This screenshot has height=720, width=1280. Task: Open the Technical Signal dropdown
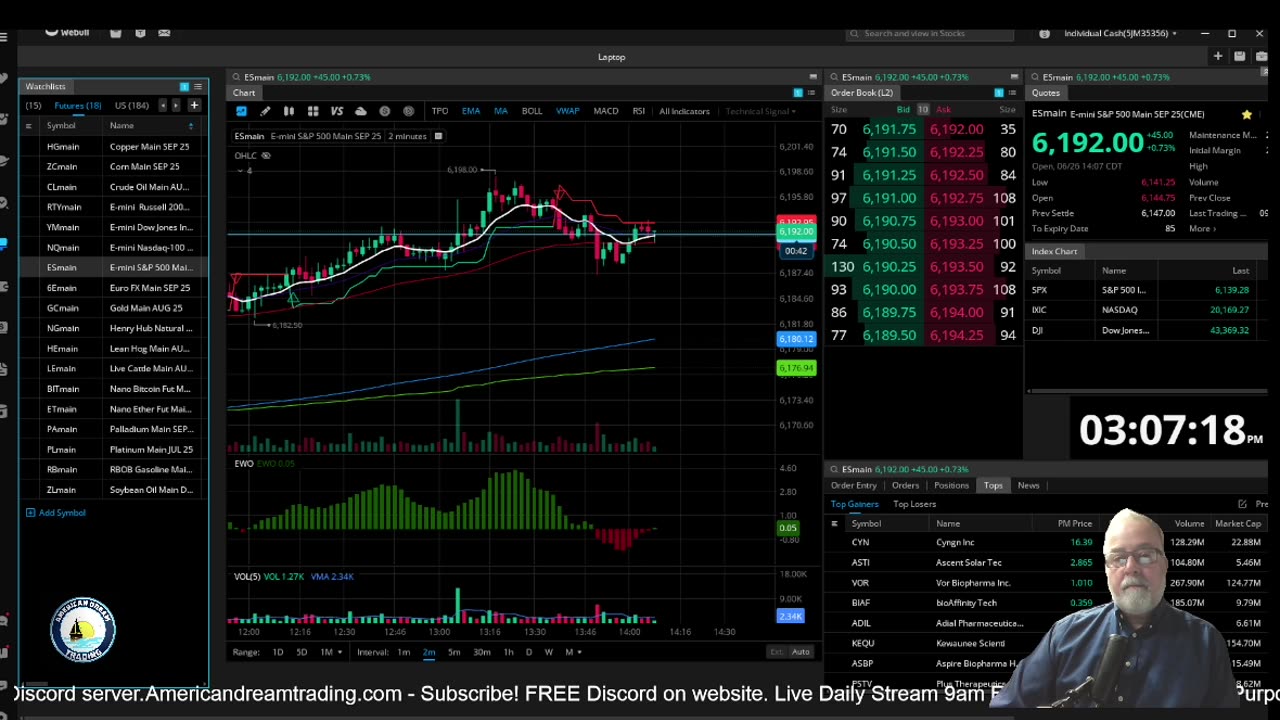coord(760,111)
